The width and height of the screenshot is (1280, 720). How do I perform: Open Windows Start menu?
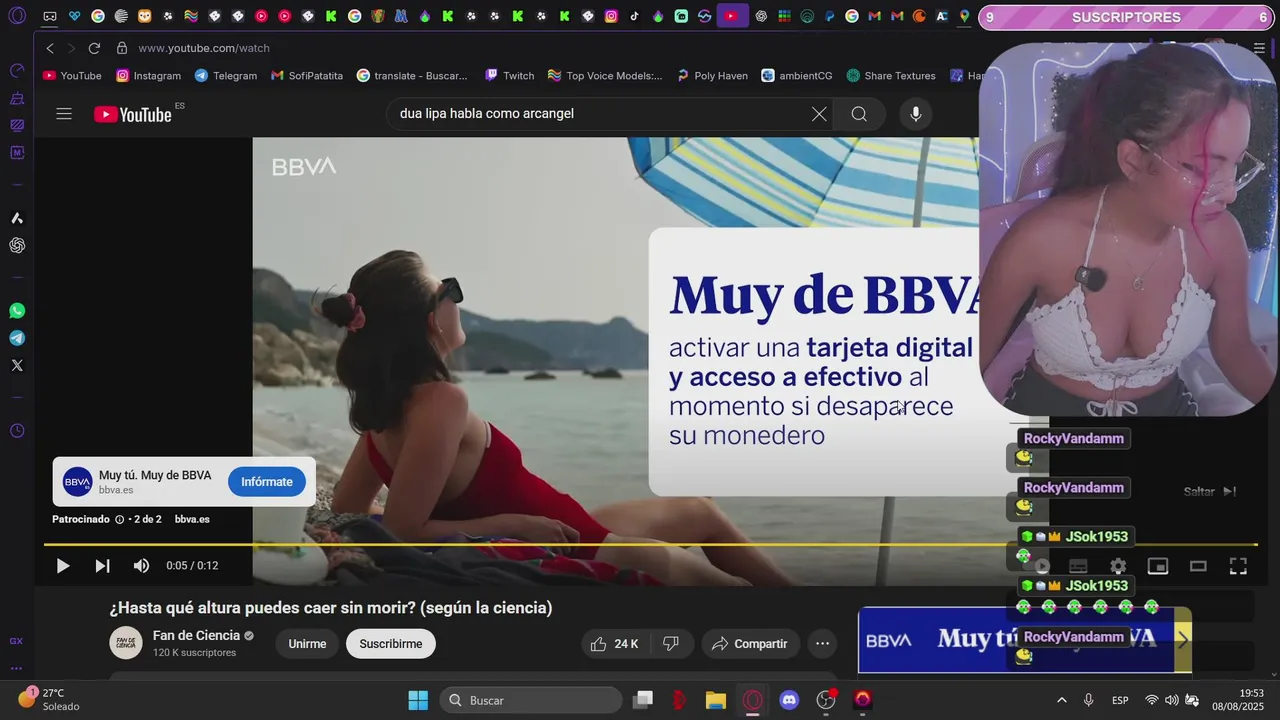coord(418,700)
